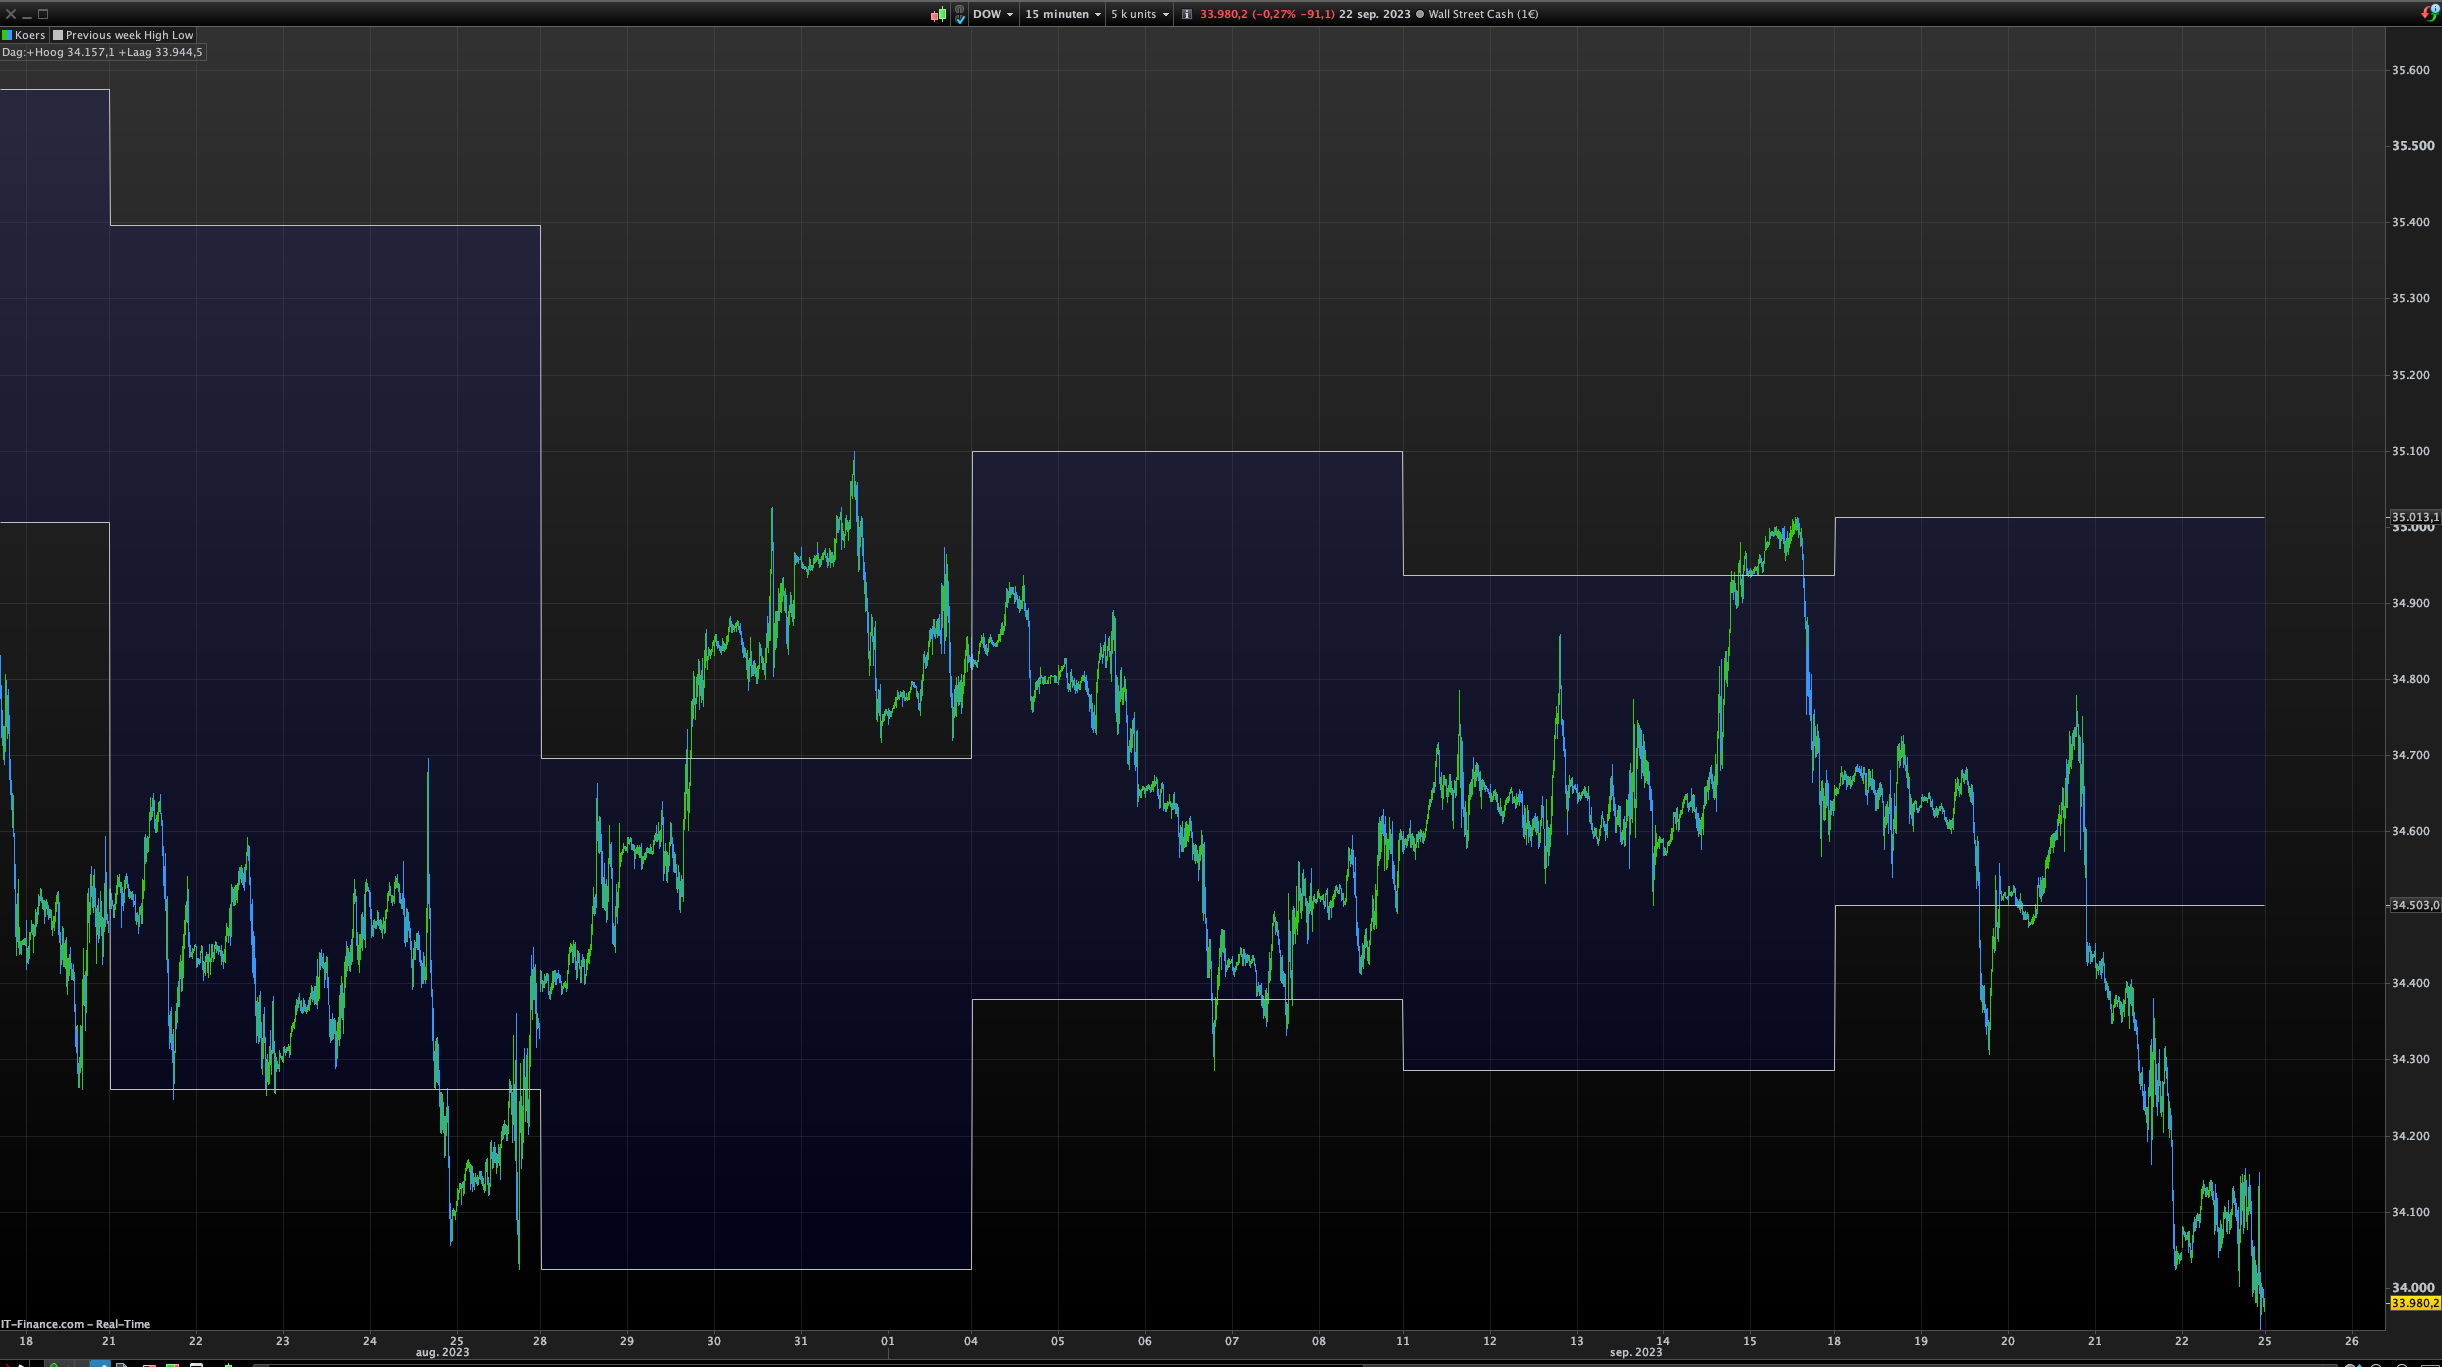Click the IT-Finance.com Real-Time link
This screenshot has width=2442, height=1367.
pos(75,1324)
